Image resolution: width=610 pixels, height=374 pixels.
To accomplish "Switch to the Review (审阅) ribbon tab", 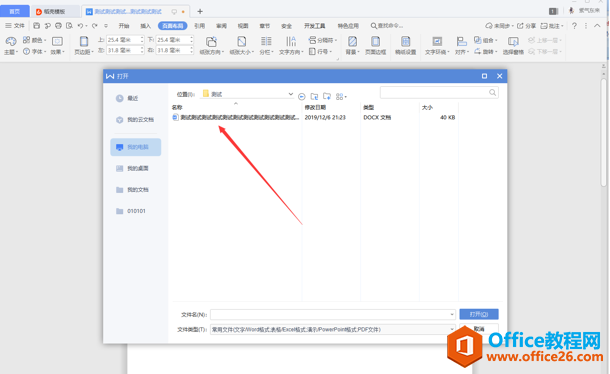I will coord(221,26).
